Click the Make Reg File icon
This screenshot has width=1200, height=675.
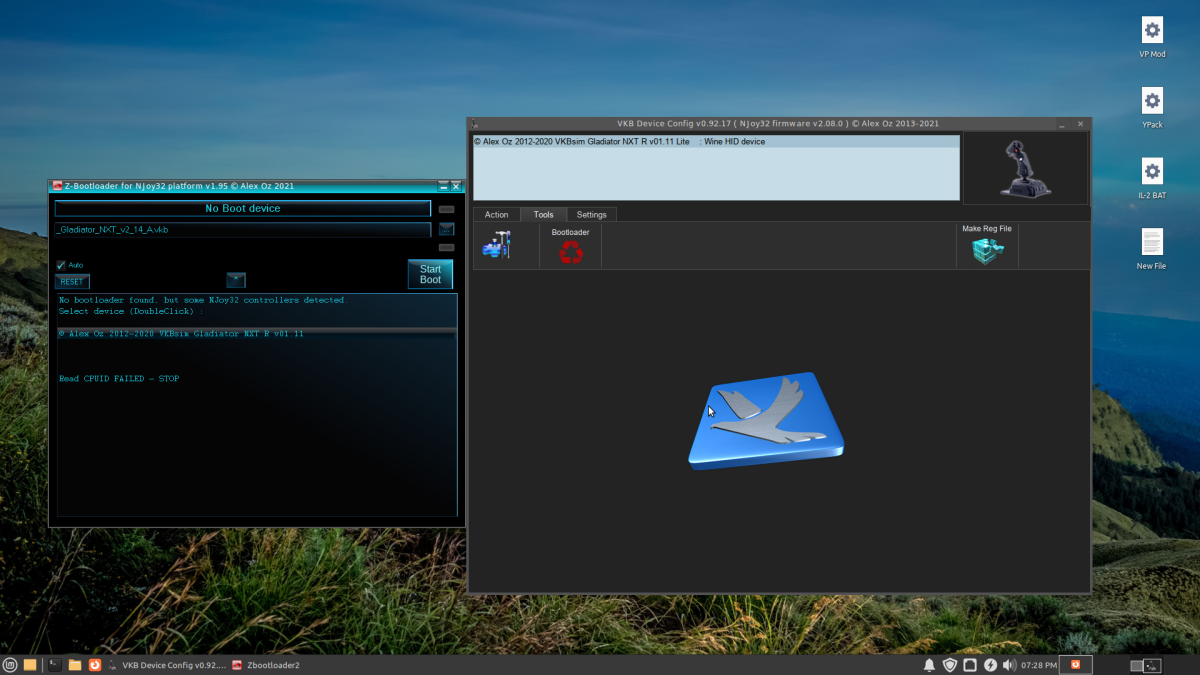pyautogui.click(x=986, y=251)
